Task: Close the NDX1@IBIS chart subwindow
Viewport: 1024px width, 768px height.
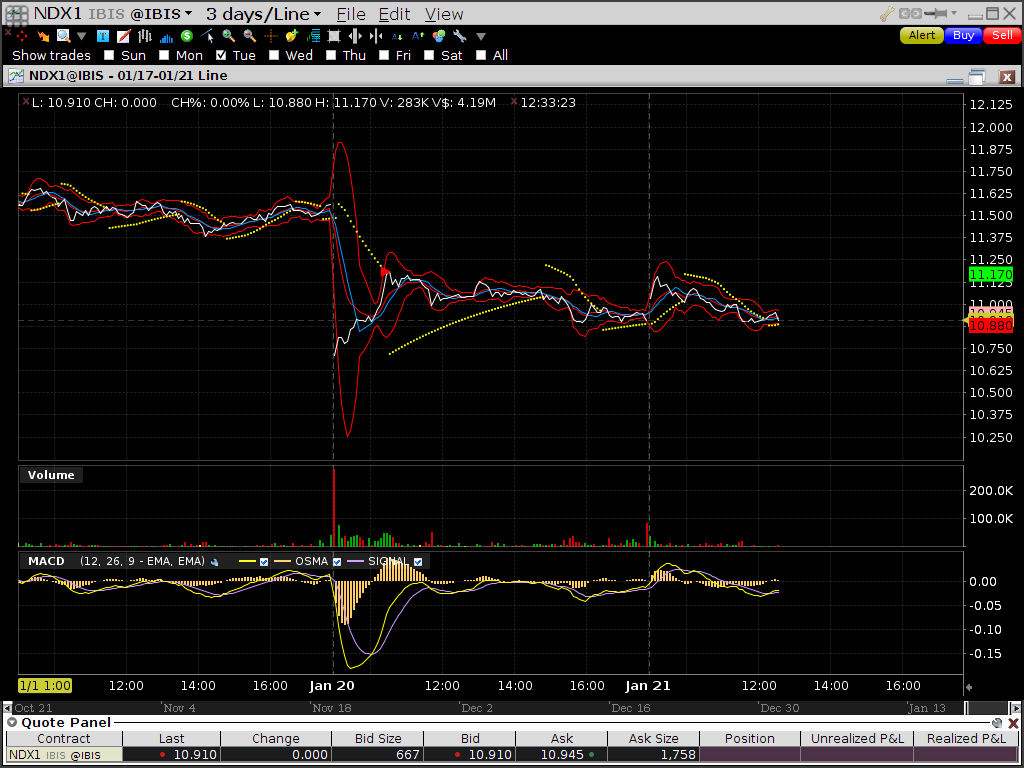Action: (1006, 77)
